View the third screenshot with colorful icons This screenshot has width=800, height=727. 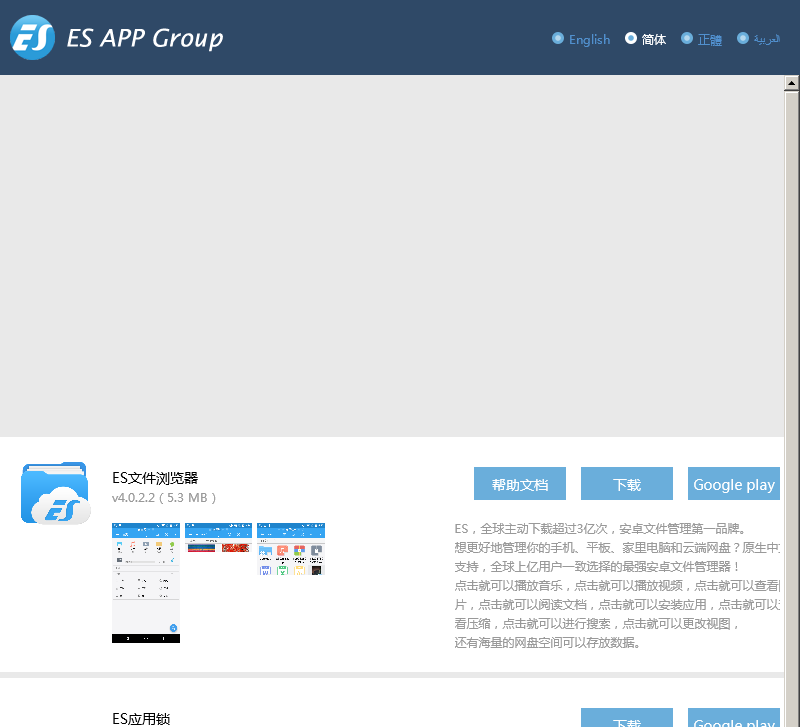click(x=291, y=549)
